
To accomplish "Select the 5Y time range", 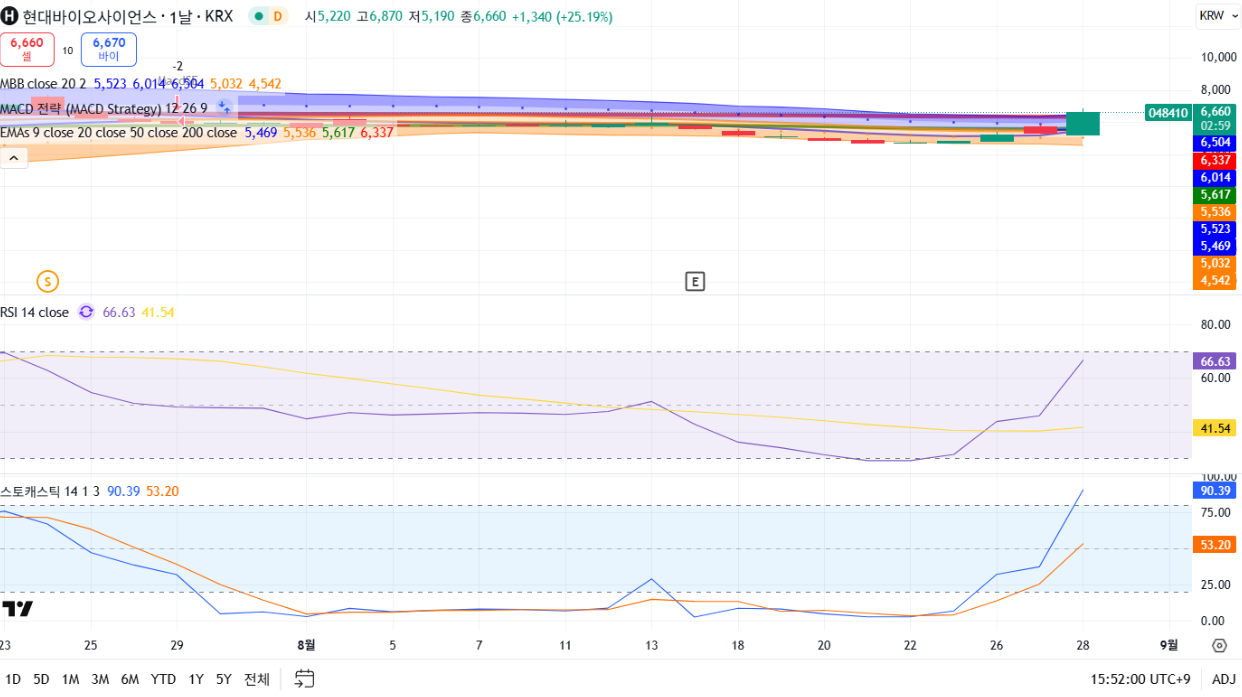I will point(224,679).
